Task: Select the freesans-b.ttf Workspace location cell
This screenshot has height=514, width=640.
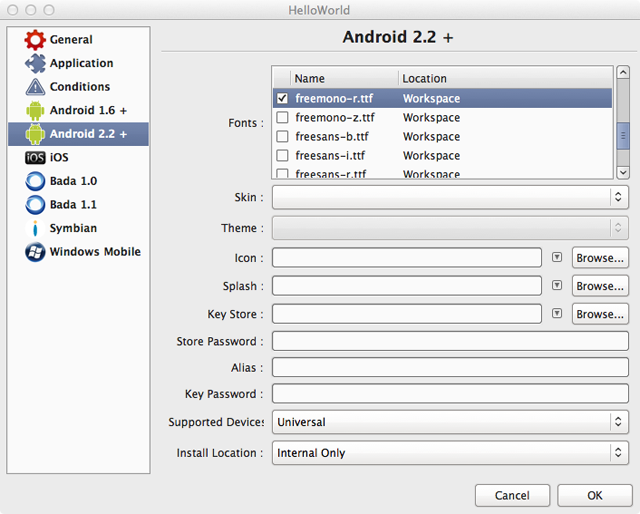Action: (x=431, y=136)
